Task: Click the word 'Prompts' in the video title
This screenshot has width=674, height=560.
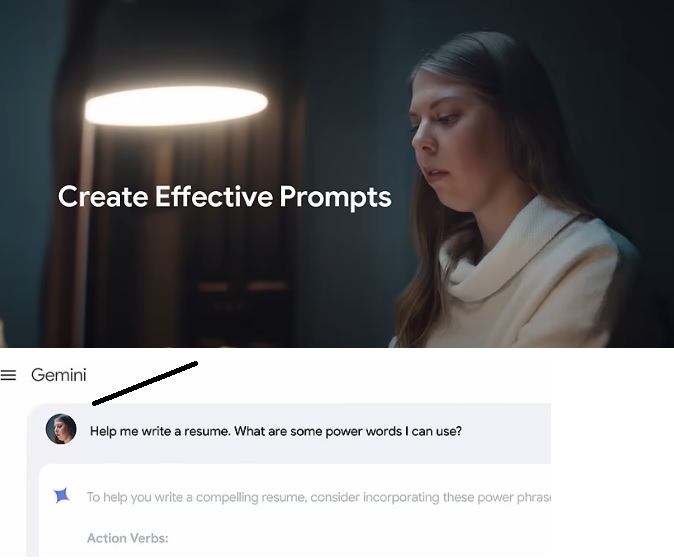Action: pyautogui.click(x=335, y=198)
